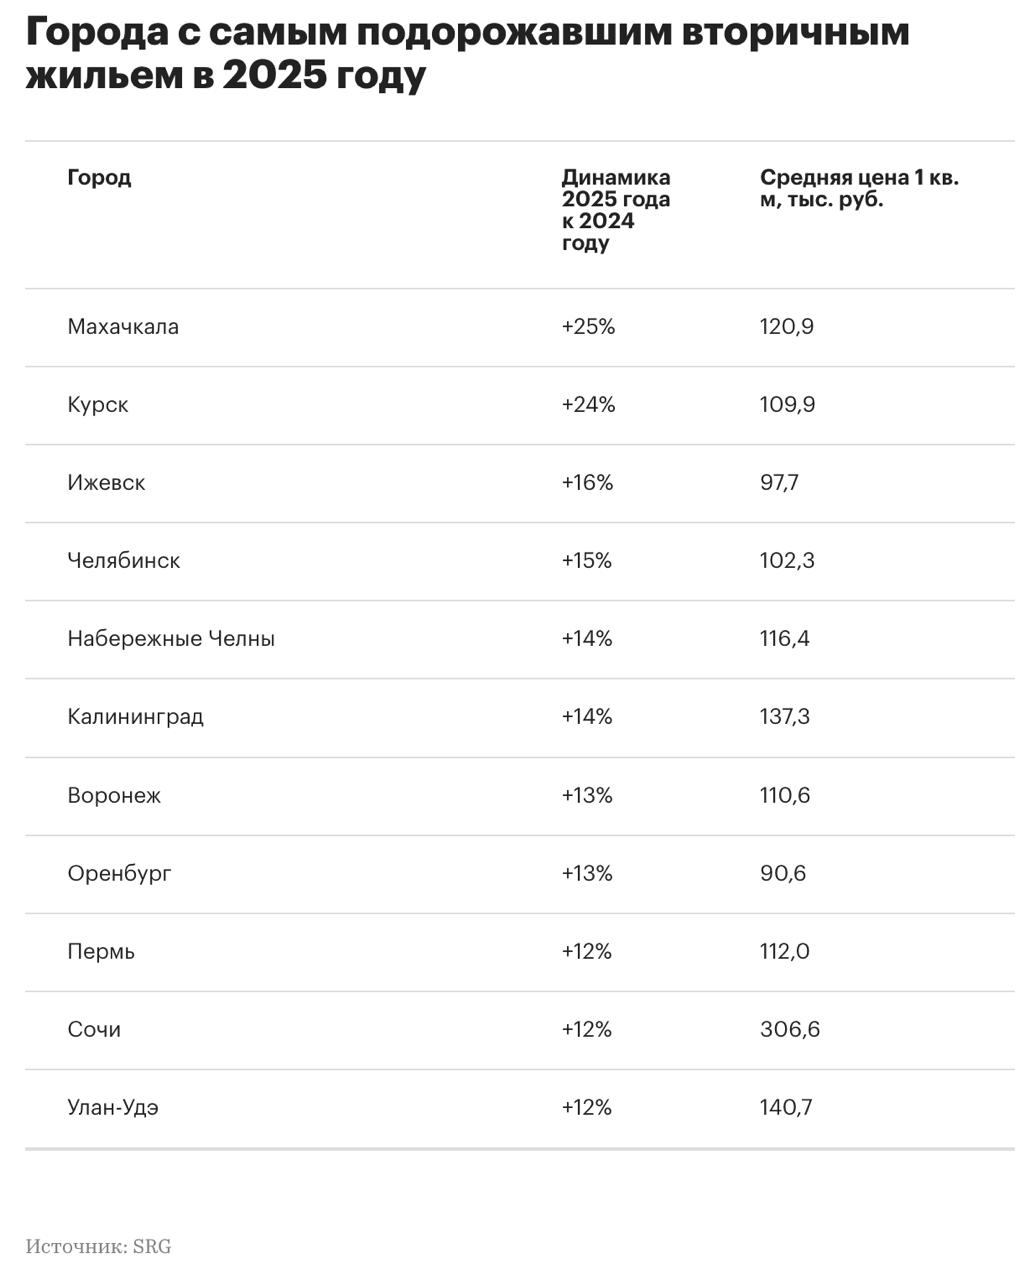Select the 306,6 price value
The image size is (1025, 1280).
789,1030
